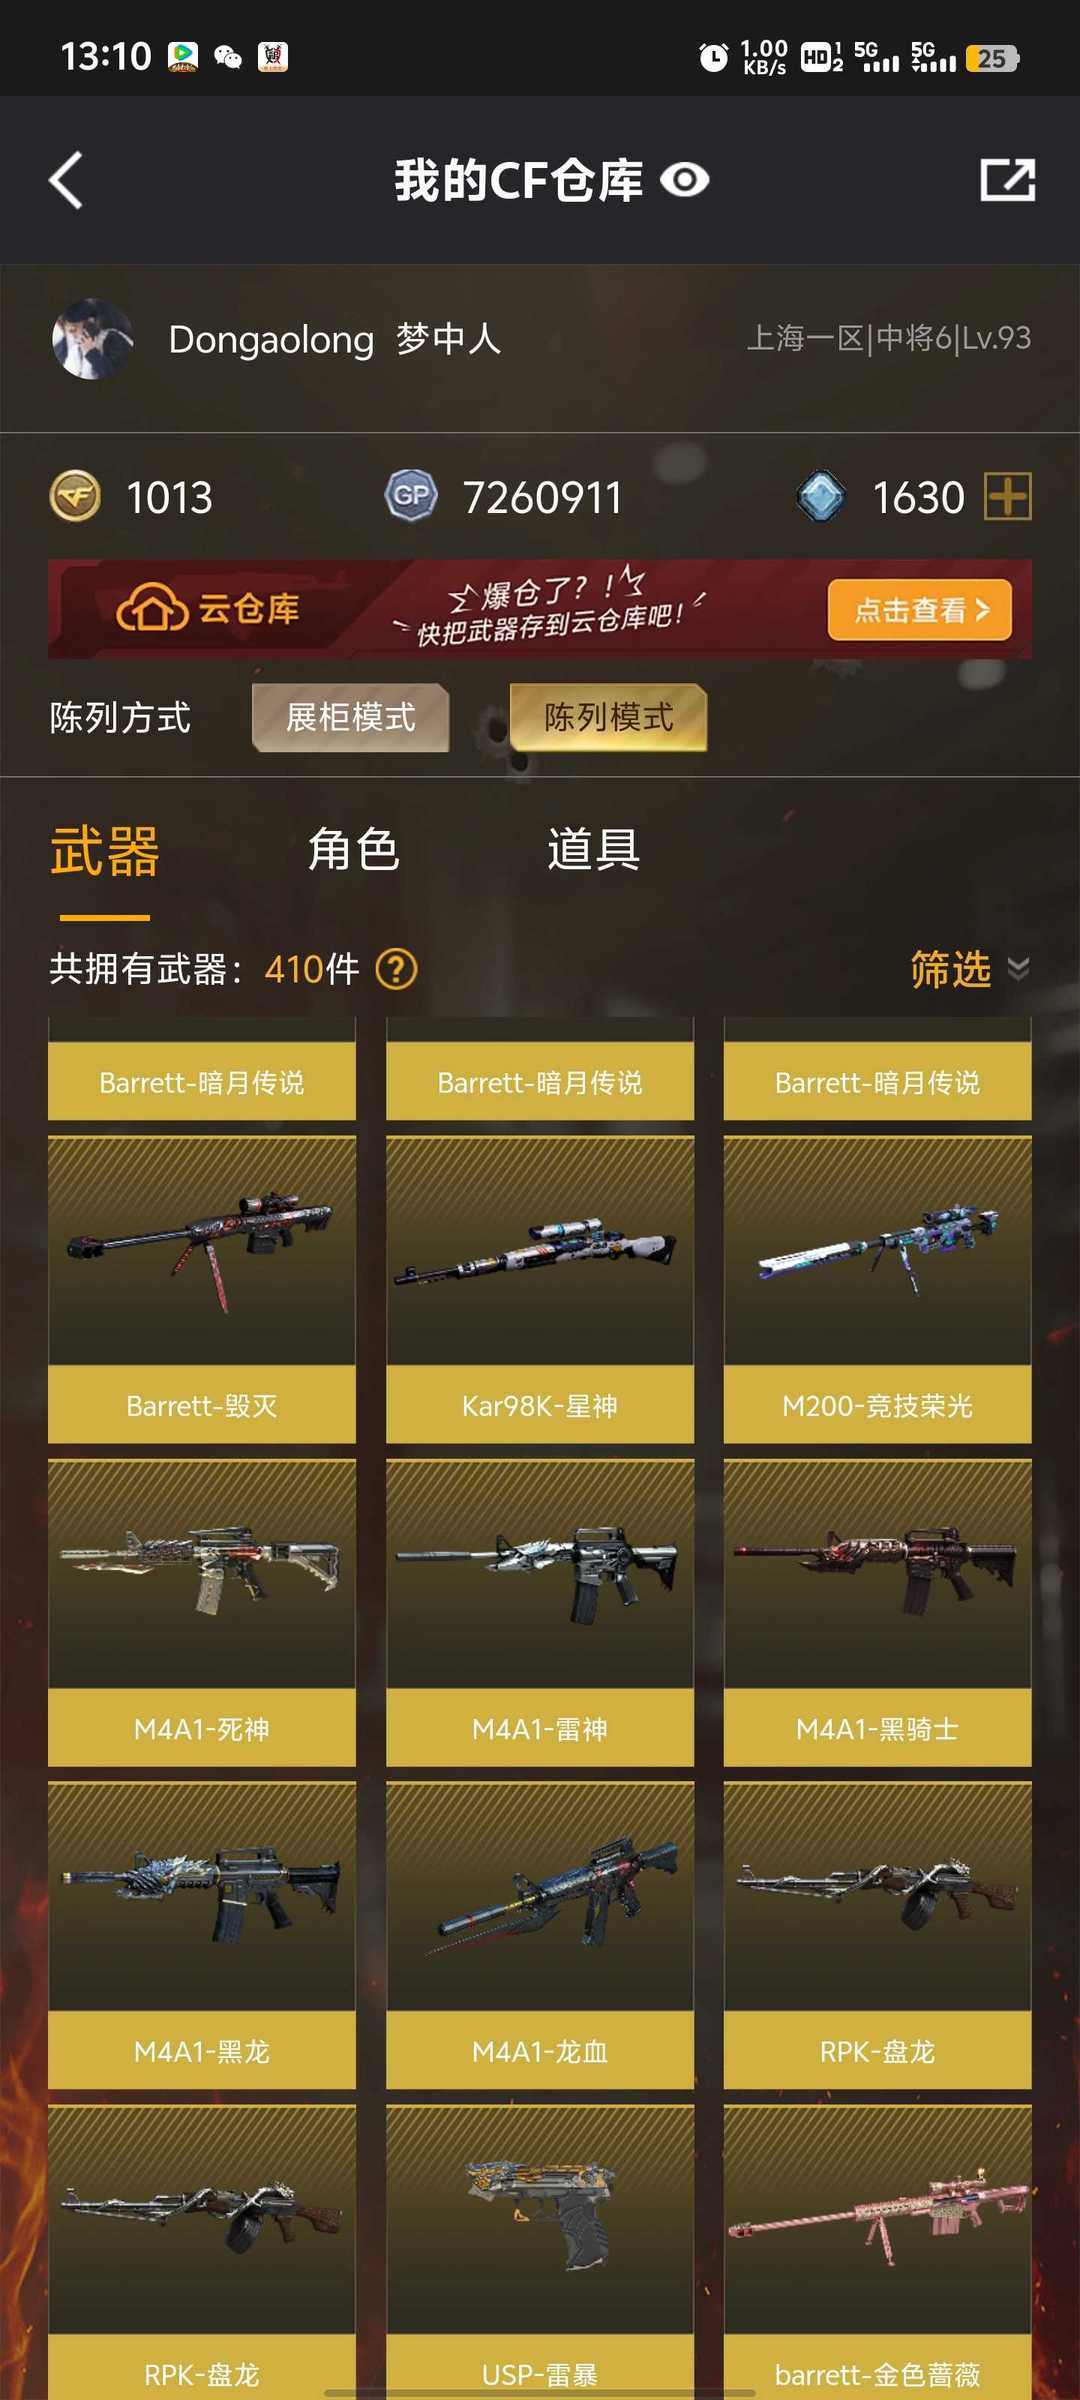Tap the gold CF coin icon
Image resolution: width=1080 pixels, height=2400 pixels.
(76, 496)
